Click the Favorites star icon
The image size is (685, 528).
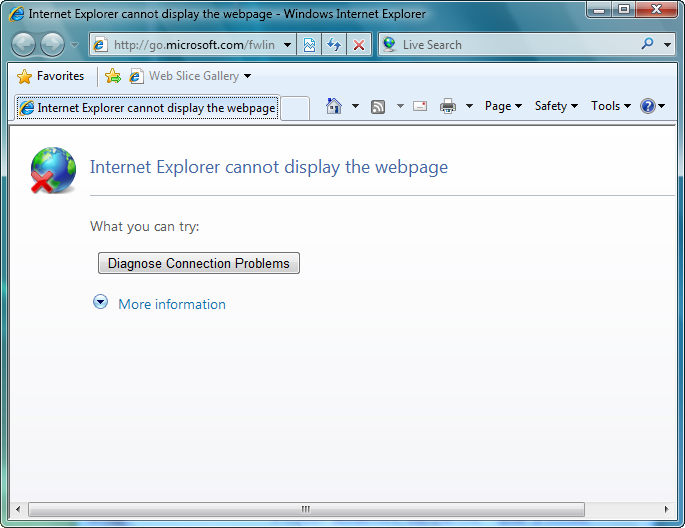pos(24,76)
